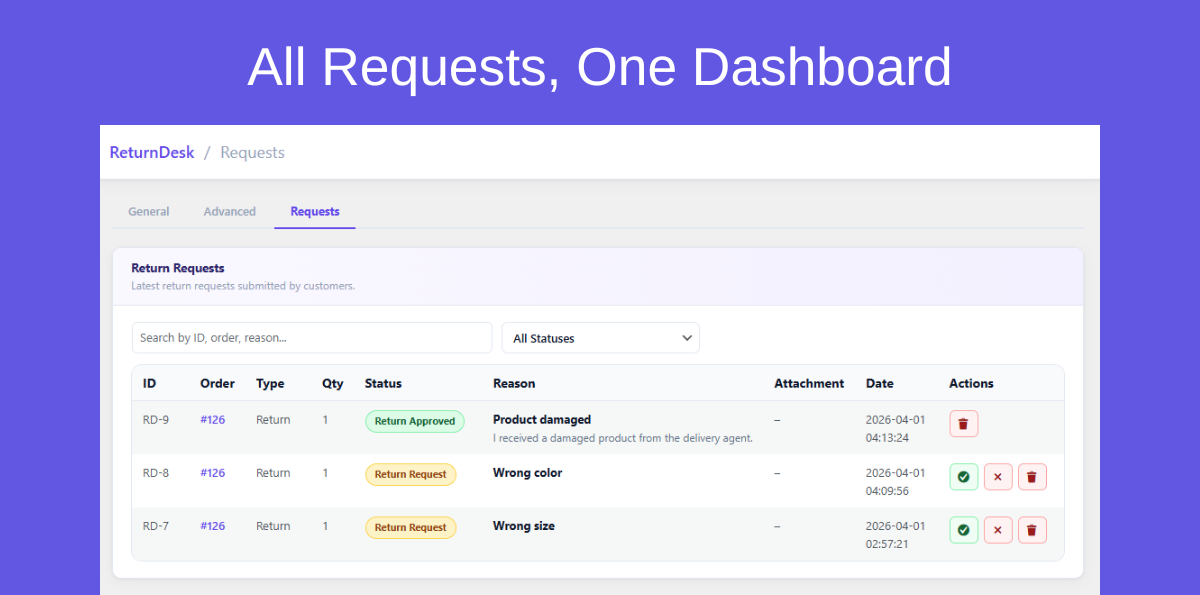Select the Requests tab

pos(314,211)
